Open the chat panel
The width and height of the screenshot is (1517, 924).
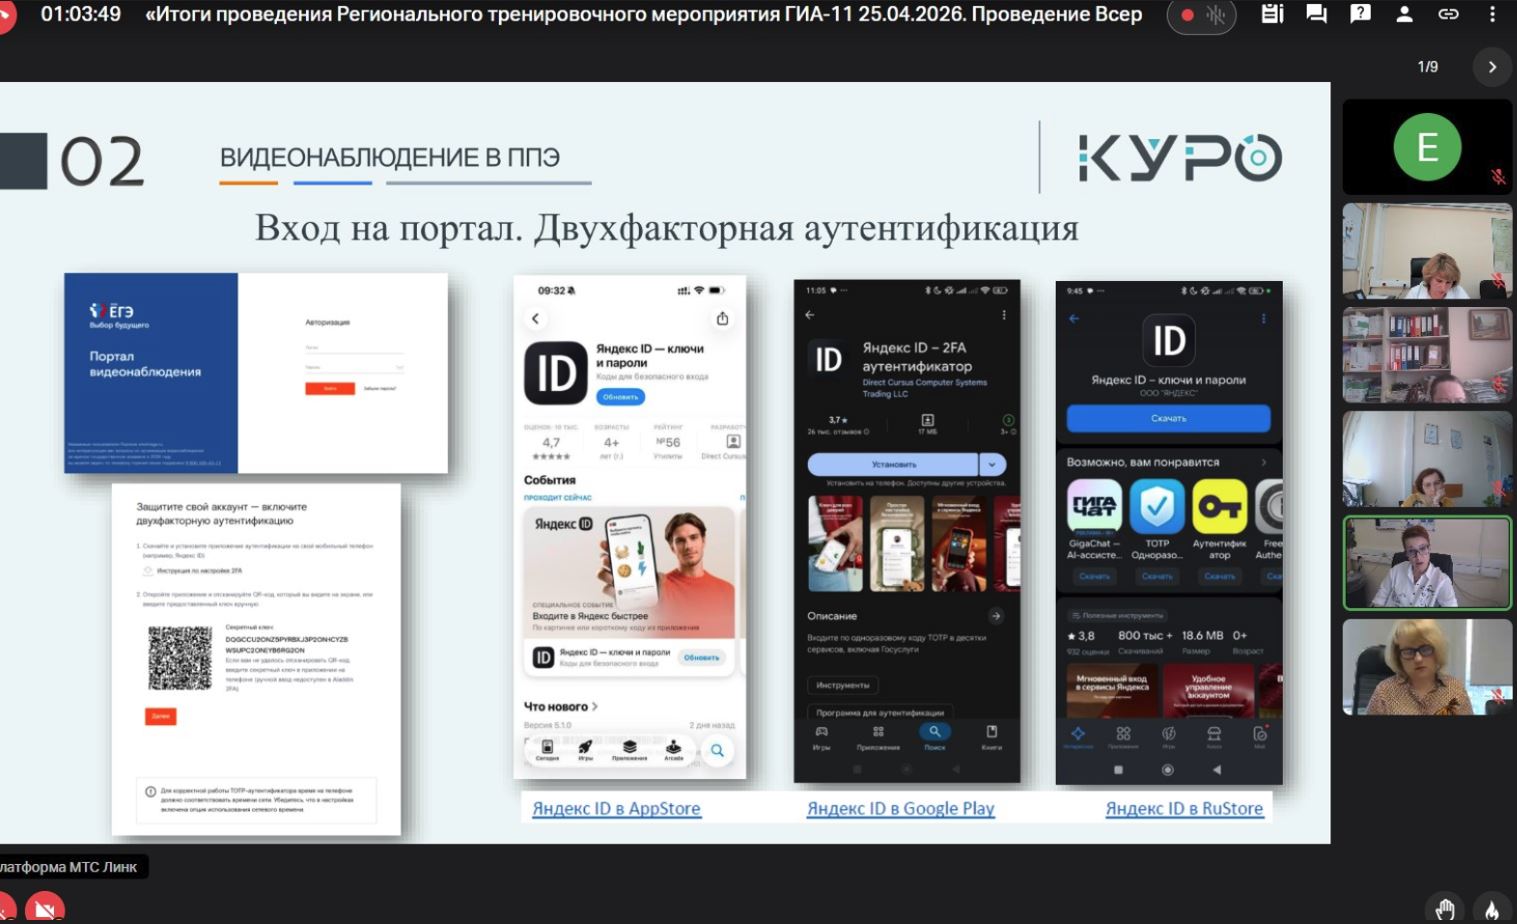1316,14
